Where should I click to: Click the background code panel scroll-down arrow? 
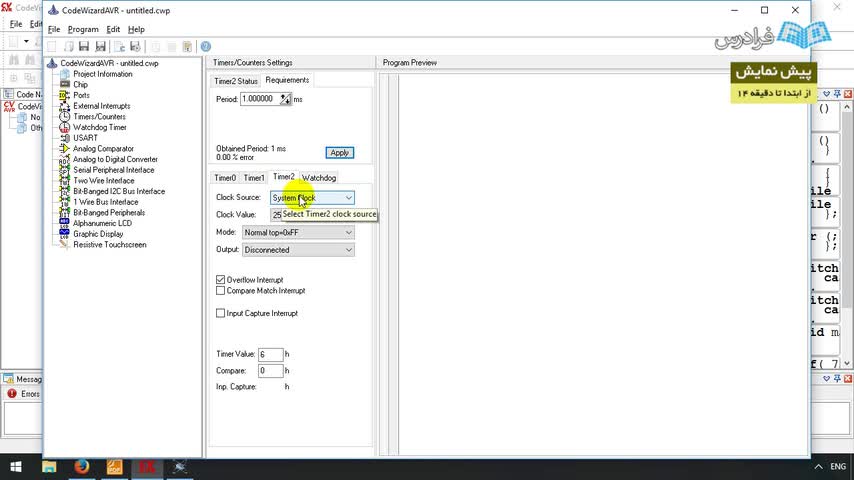847,363
